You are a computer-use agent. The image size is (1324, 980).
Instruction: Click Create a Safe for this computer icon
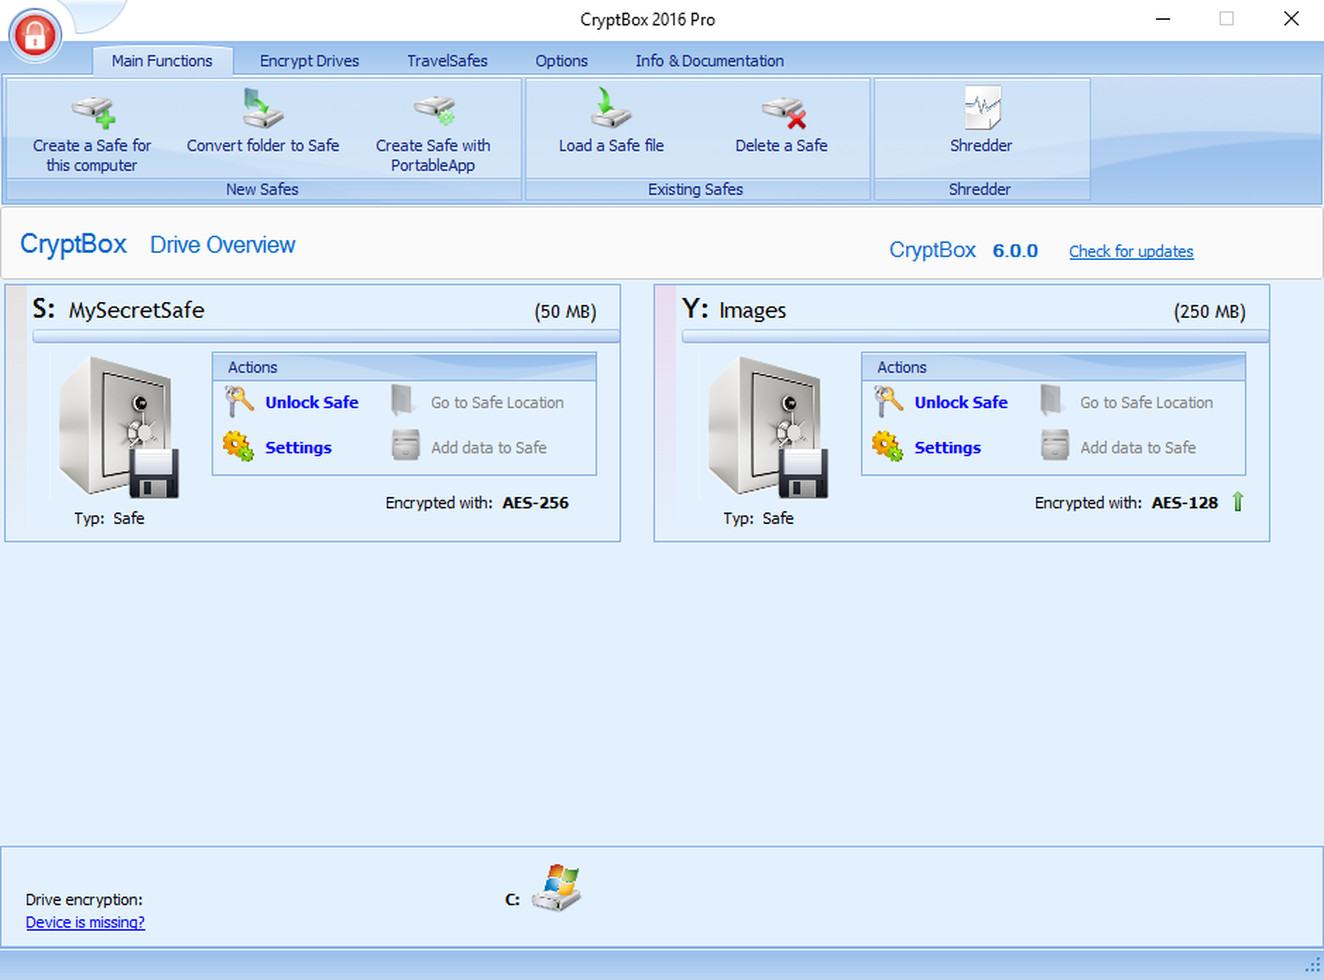(93, 110)
